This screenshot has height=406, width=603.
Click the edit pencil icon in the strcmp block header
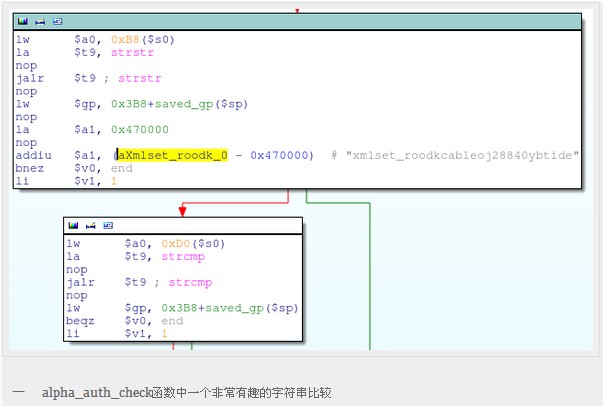tap(90, 226)
